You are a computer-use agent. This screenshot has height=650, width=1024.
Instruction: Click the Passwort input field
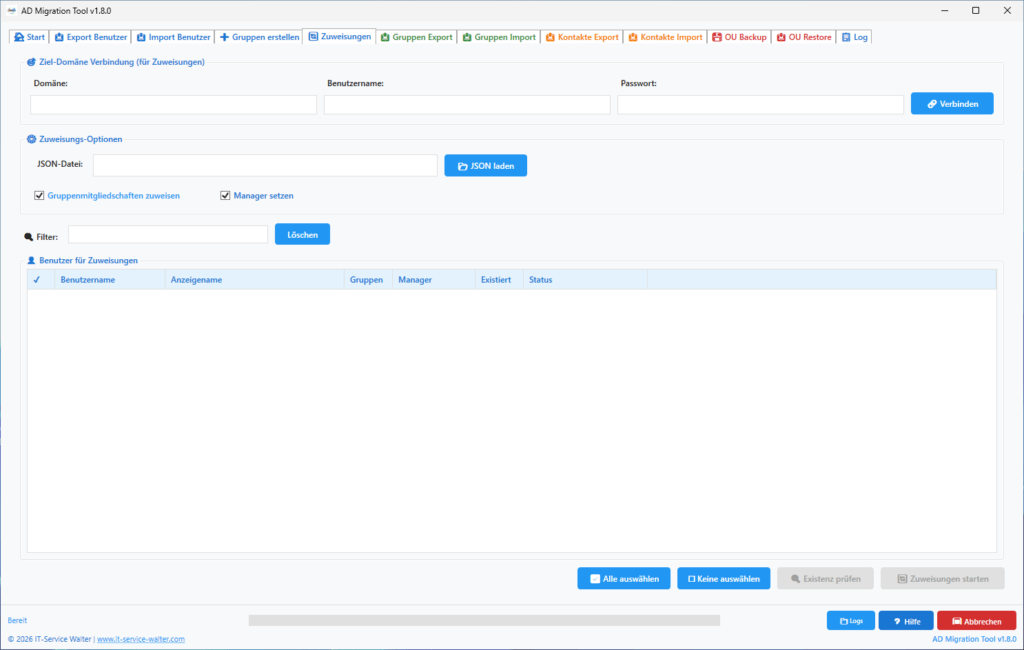pos(760,105)
